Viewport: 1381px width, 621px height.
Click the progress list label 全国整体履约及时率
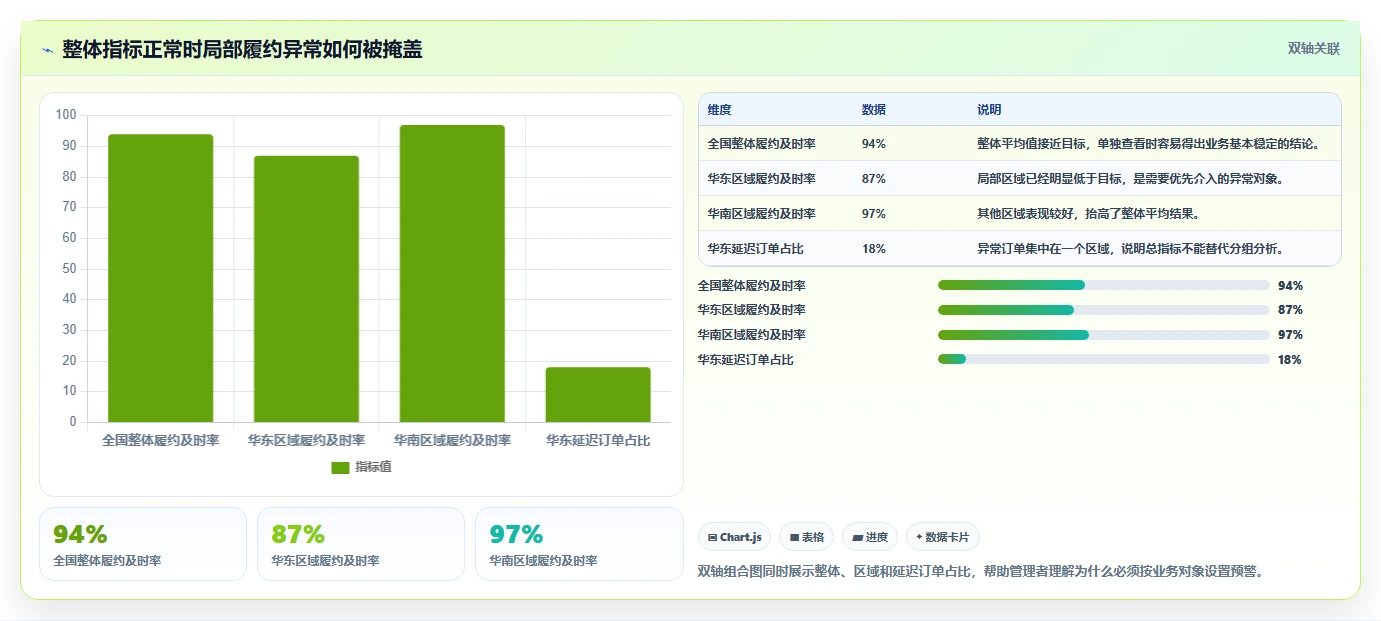point(752,286)
